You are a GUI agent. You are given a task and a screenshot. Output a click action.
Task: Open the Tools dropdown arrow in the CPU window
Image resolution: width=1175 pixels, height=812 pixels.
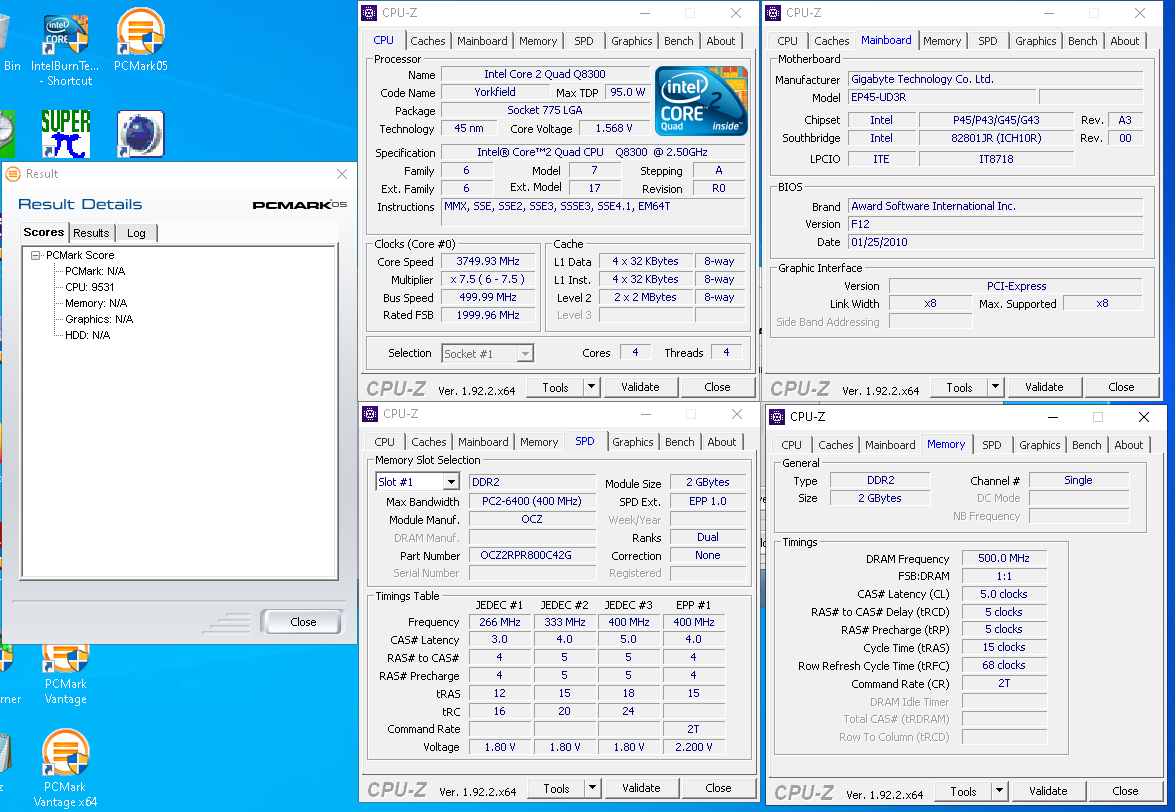click(591, 387)
